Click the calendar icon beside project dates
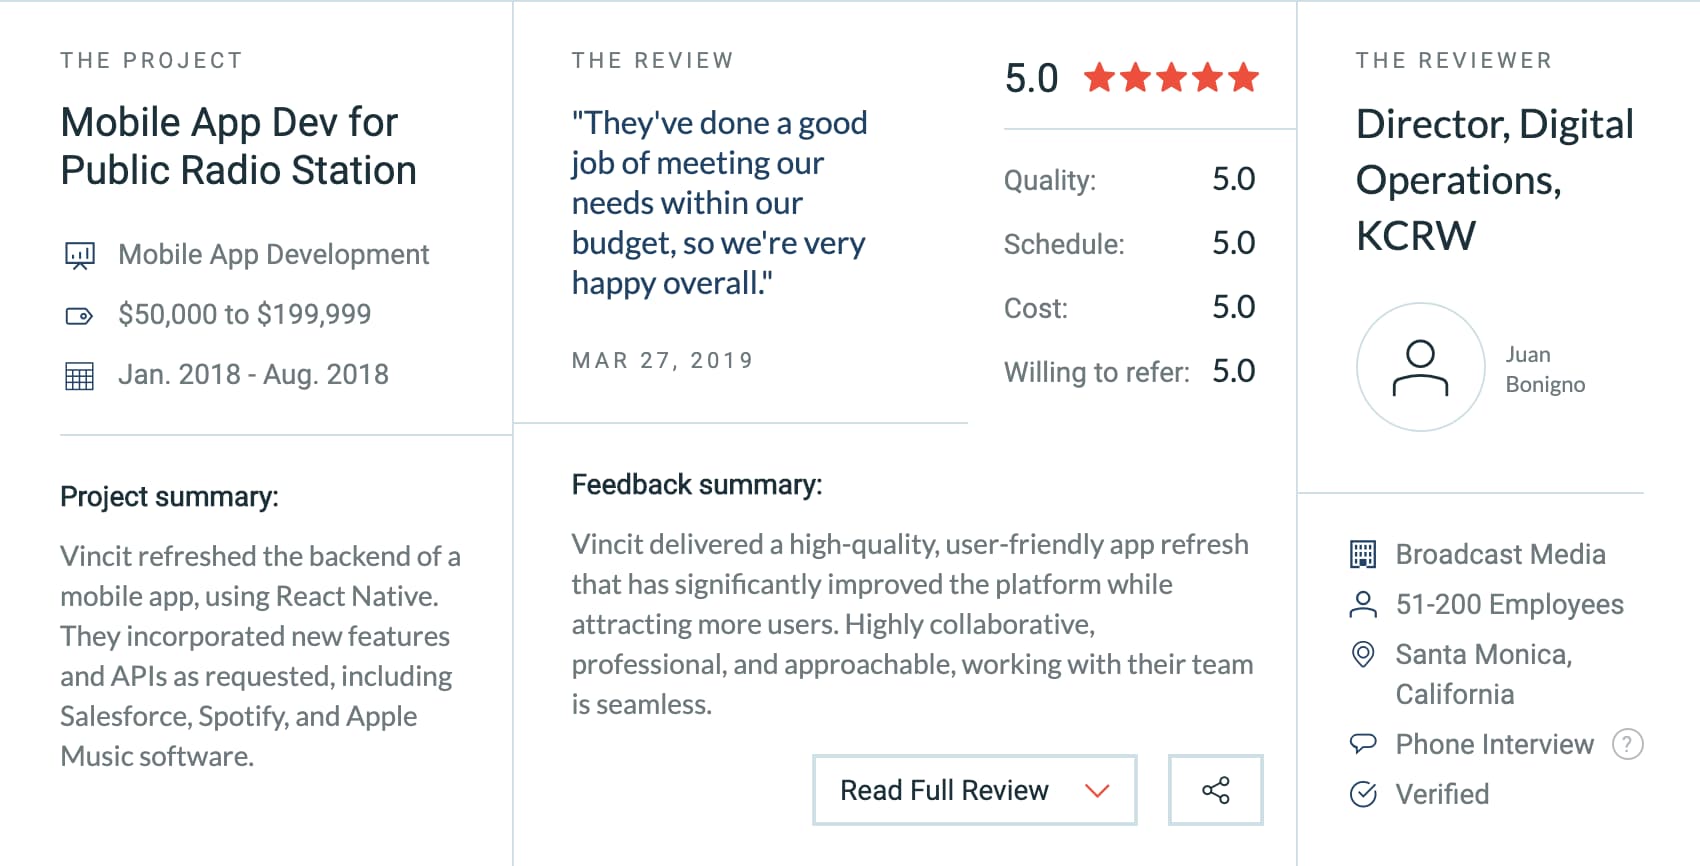Viewport: 1700px width, 866px height. pos(79,376)
